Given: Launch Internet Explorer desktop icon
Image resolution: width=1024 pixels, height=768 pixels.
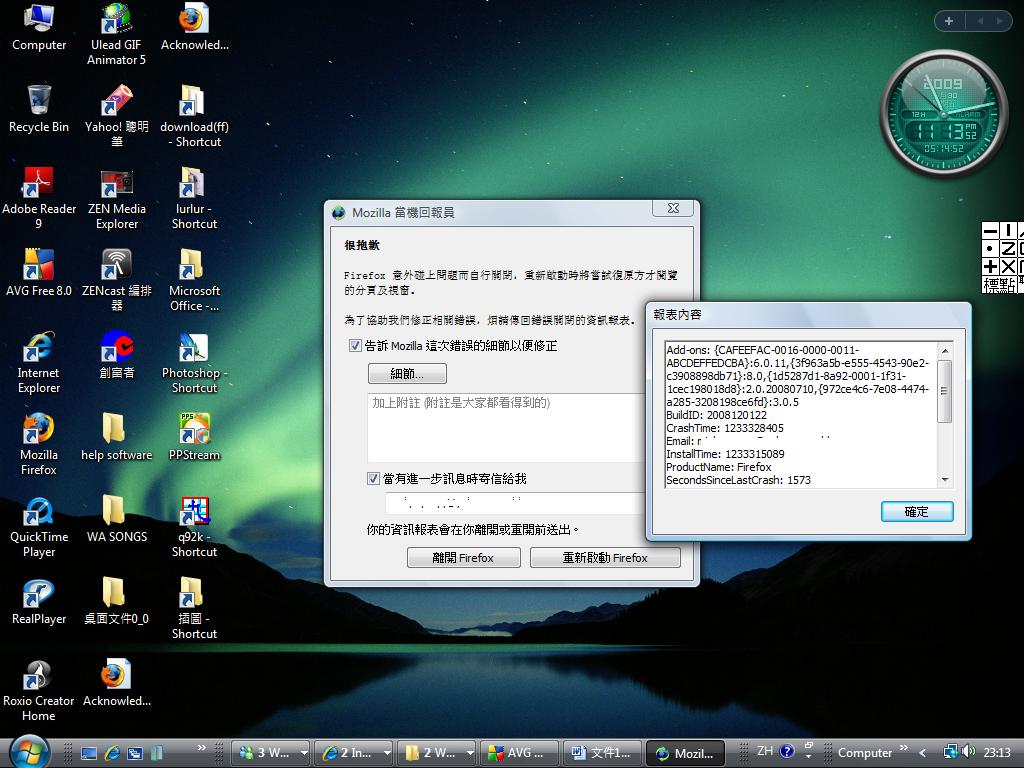Looking at the screenshot, I should click(39, 362).
